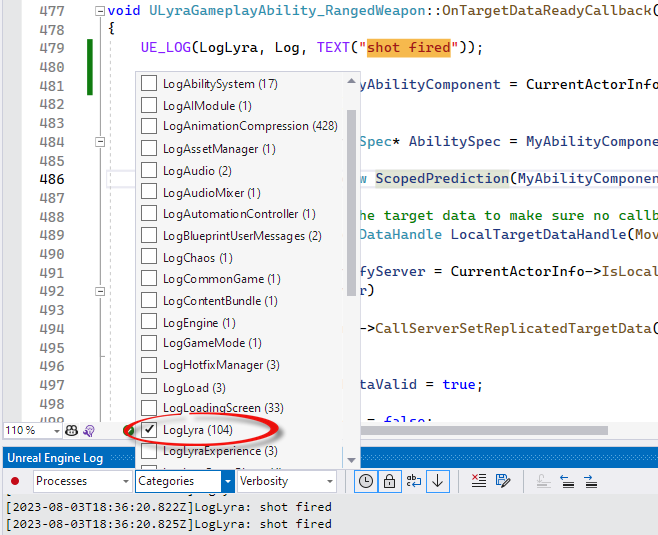Check the LogAudioMixer (1) category
The width and height of the screenshot is (658, 535).
click(149, 191)
